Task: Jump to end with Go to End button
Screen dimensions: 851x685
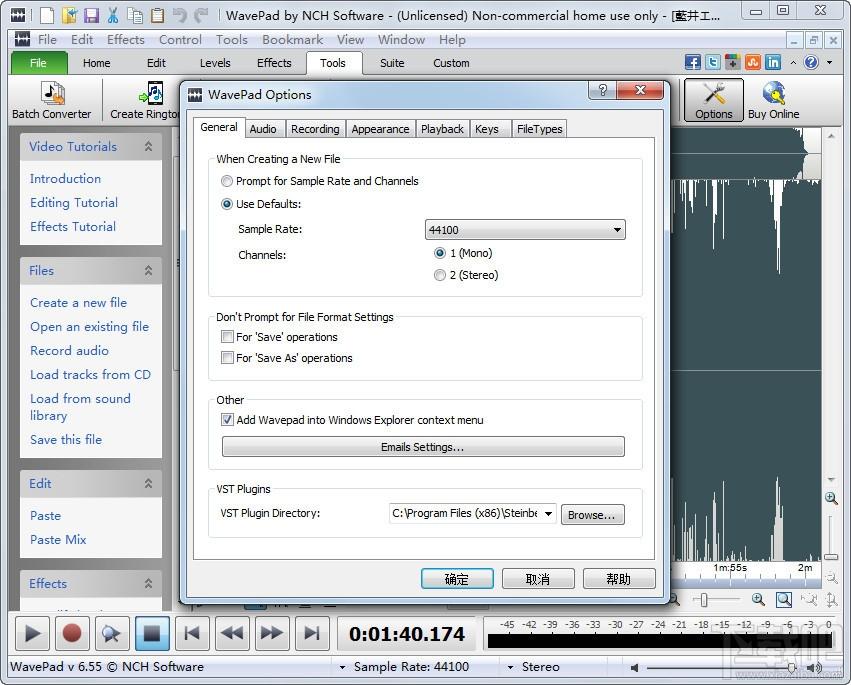Action: pos(312,633)
